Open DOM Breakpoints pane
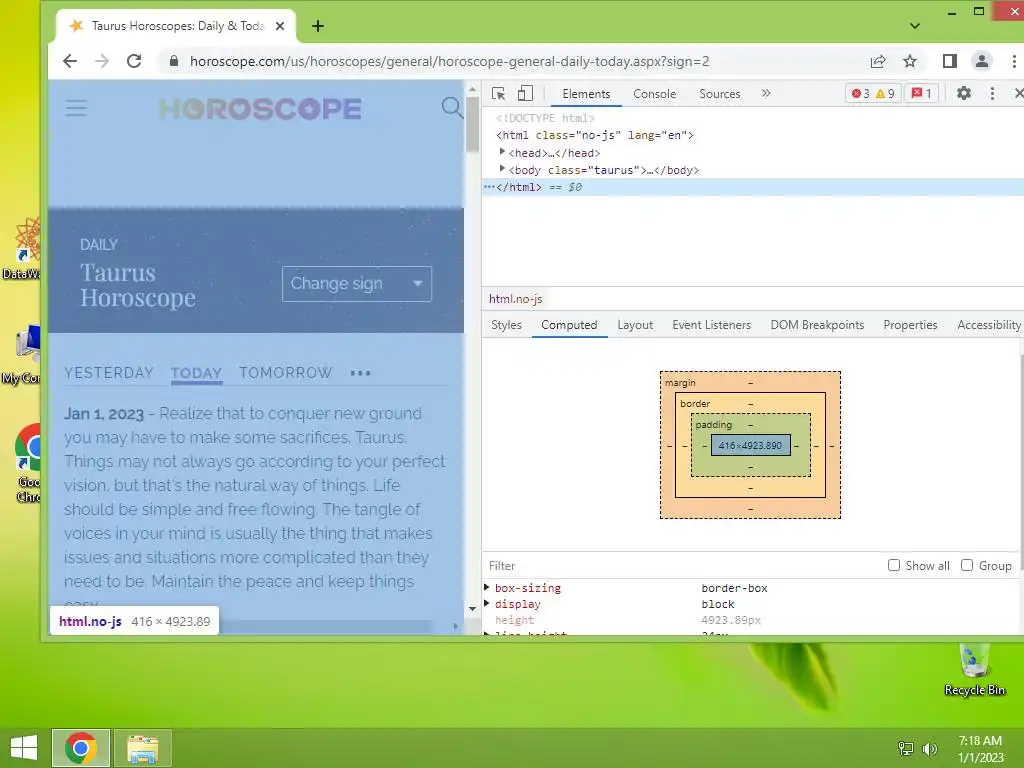The width and height of the screenshot is (1024, 768). coord(817,325)
